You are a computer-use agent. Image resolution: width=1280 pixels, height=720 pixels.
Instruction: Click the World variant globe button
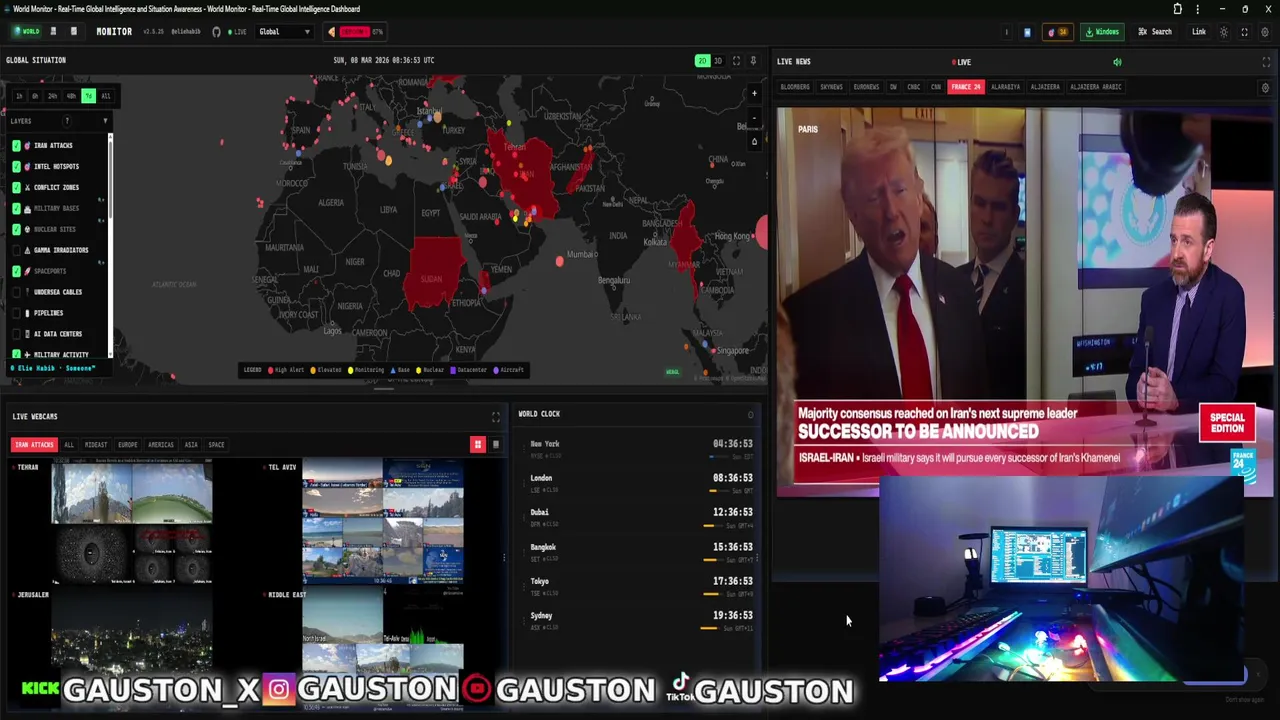tap(27, 32)
